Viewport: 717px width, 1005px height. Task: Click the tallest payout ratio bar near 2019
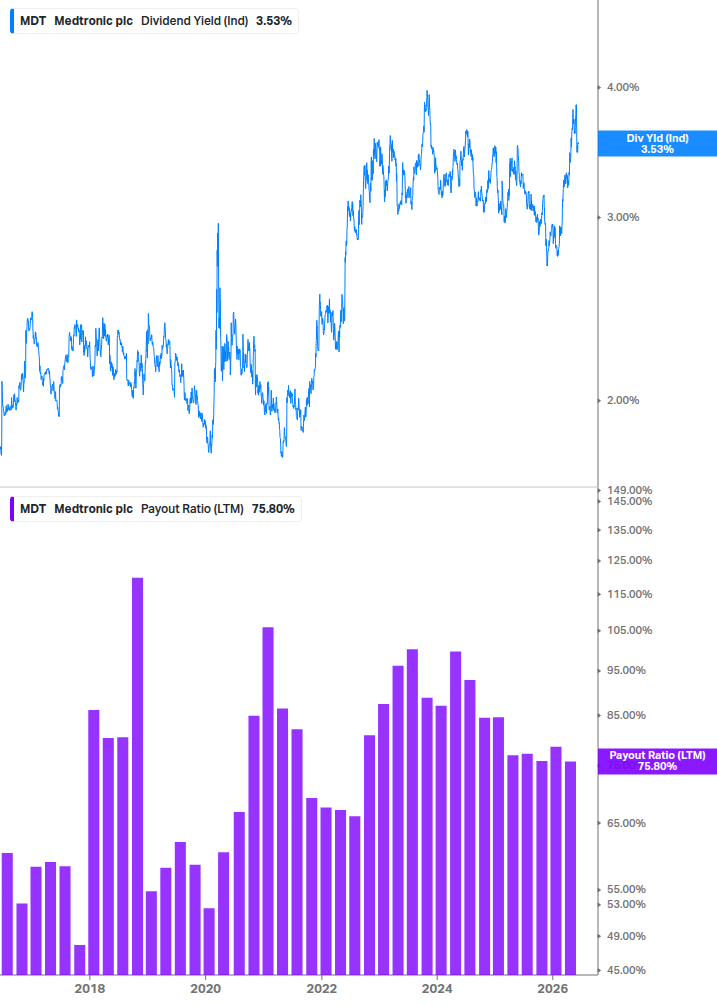pyautogui.click(x=137, y=776)
